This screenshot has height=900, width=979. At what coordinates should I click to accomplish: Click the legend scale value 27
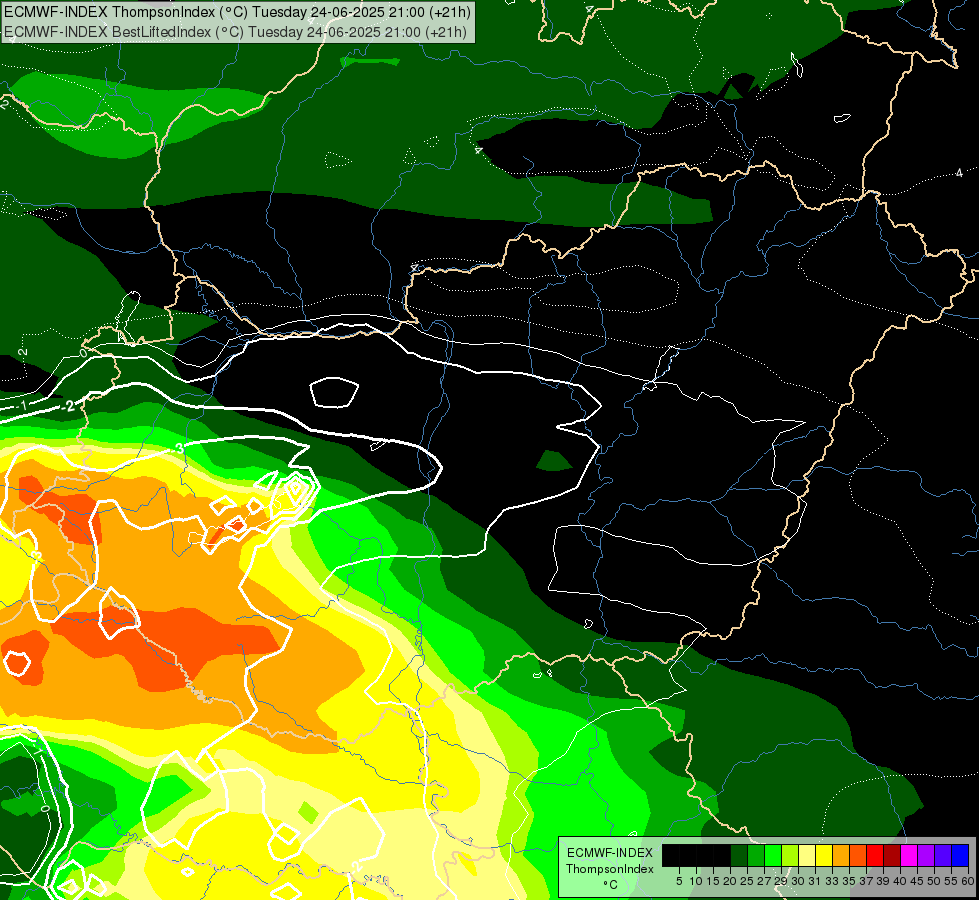[x=764, y=881]
